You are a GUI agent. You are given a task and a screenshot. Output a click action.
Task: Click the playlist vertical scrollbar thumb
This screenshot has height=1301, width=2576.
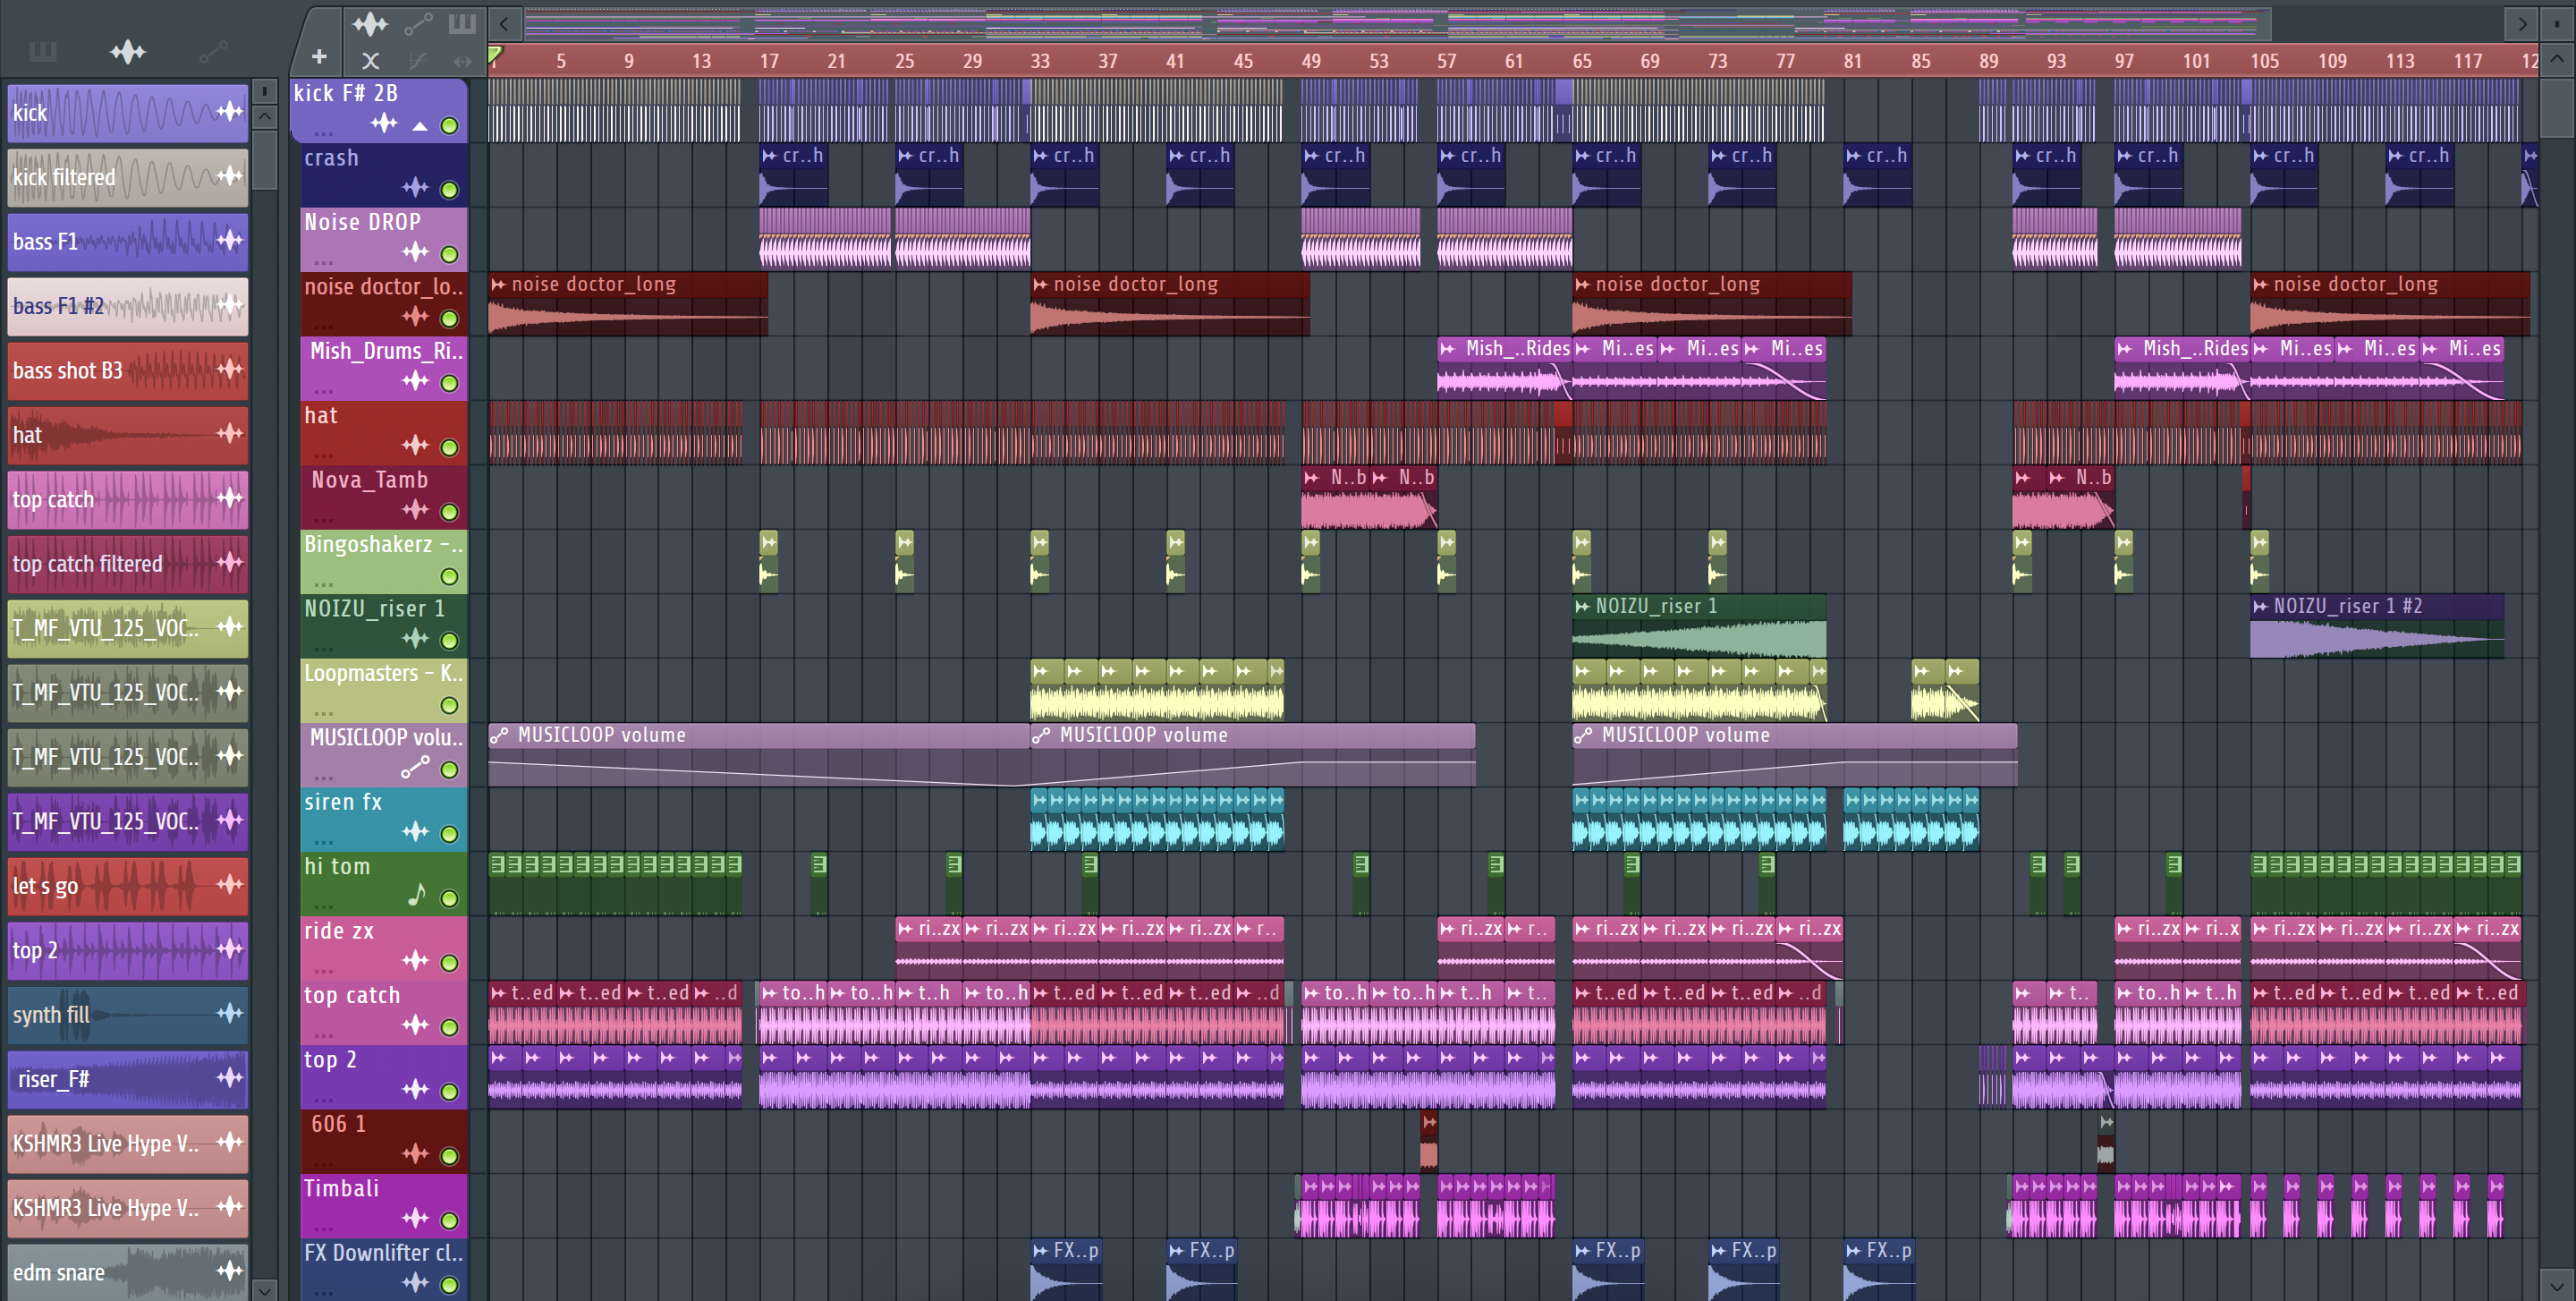tap(2557, 108)
